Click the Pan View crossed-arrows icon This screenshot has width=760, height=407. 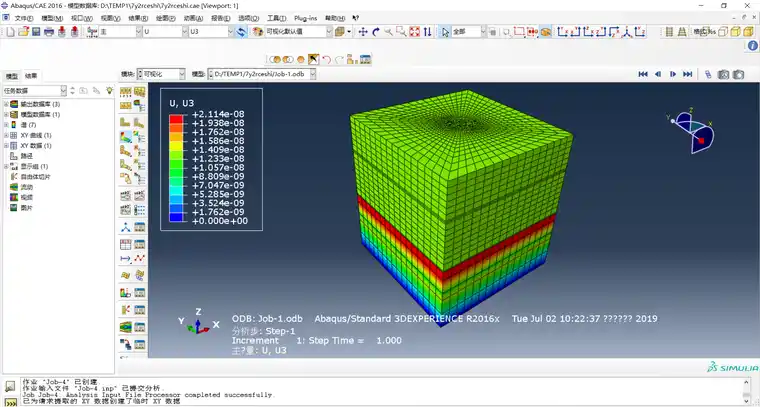(x=363, y=32)
